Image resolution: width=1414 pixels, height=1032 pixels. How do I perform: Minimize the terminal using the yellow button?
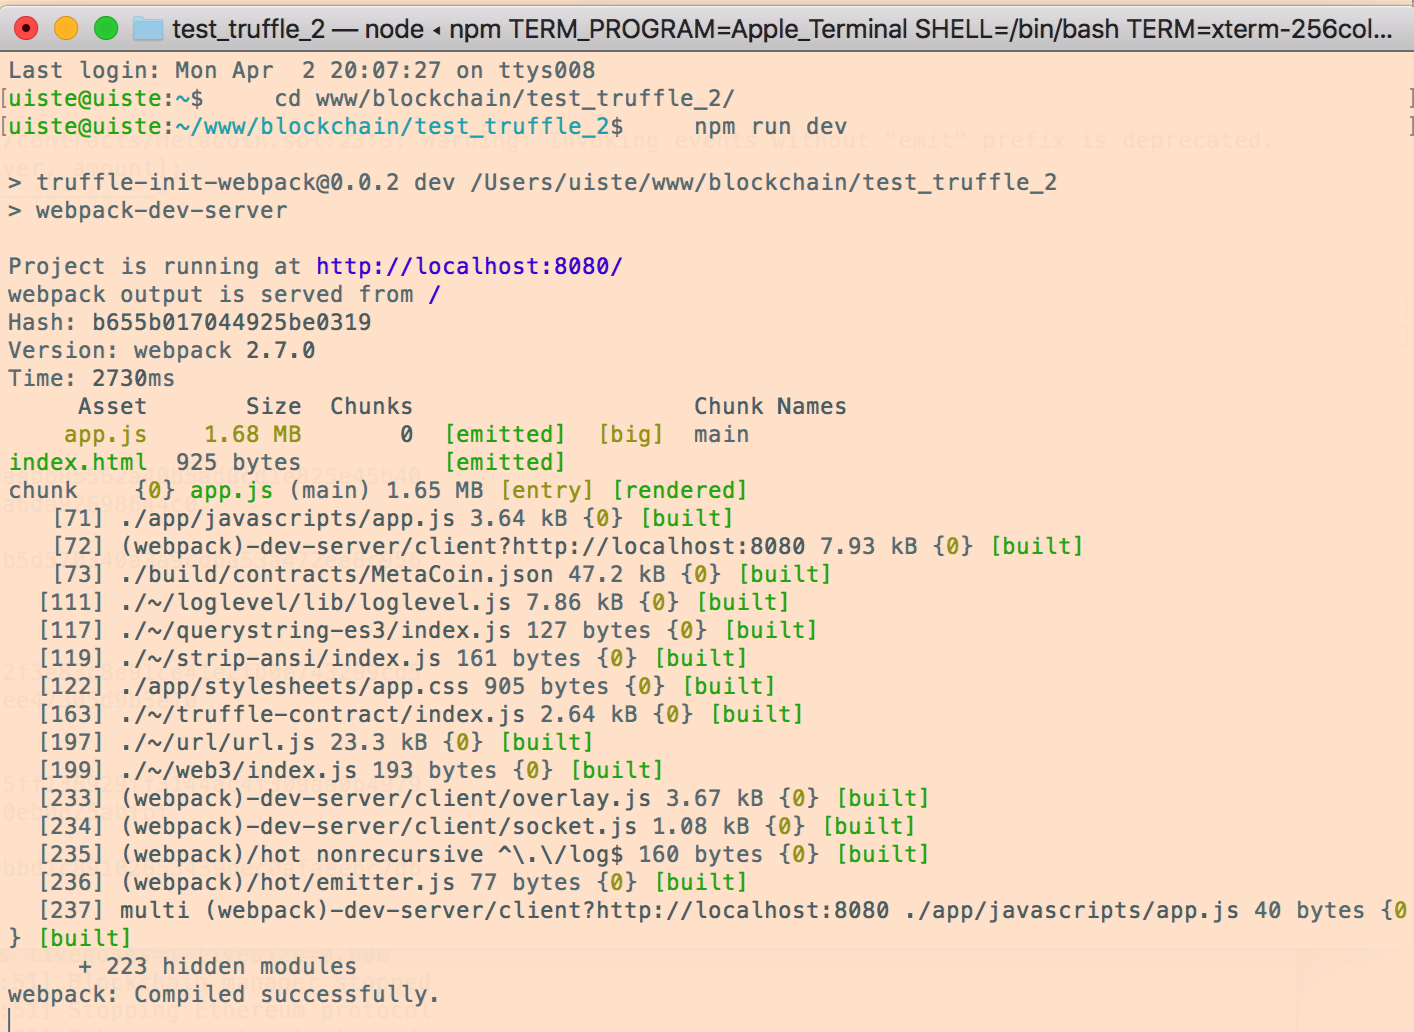pyautogui.click(x=66, y=29)
